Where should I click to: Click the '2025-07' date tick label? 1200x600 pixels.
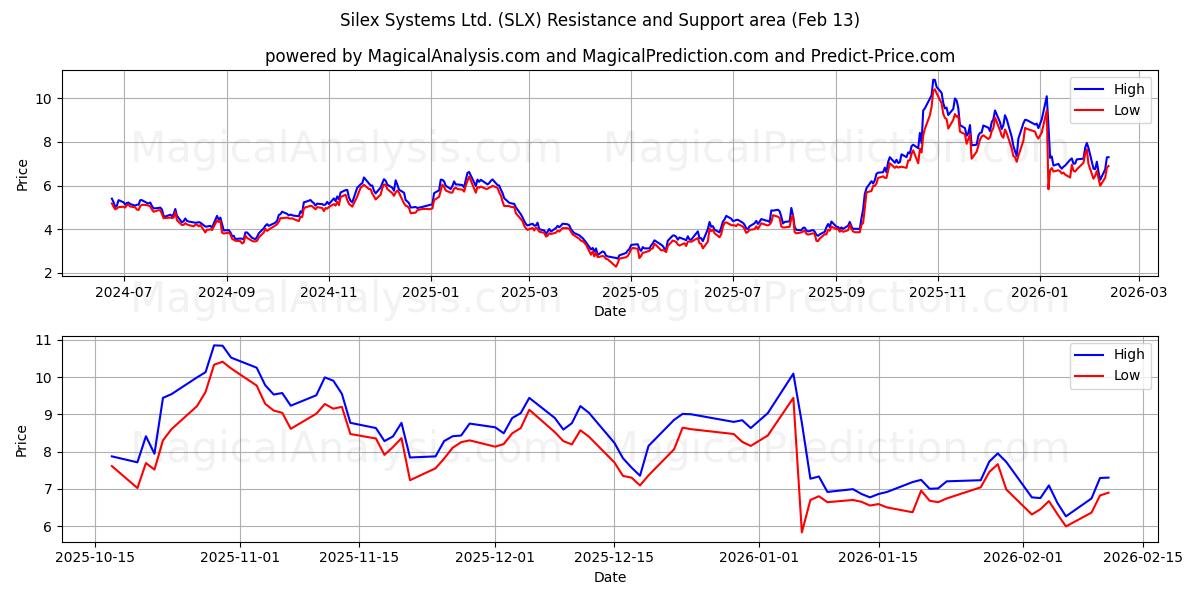point(733,292)
